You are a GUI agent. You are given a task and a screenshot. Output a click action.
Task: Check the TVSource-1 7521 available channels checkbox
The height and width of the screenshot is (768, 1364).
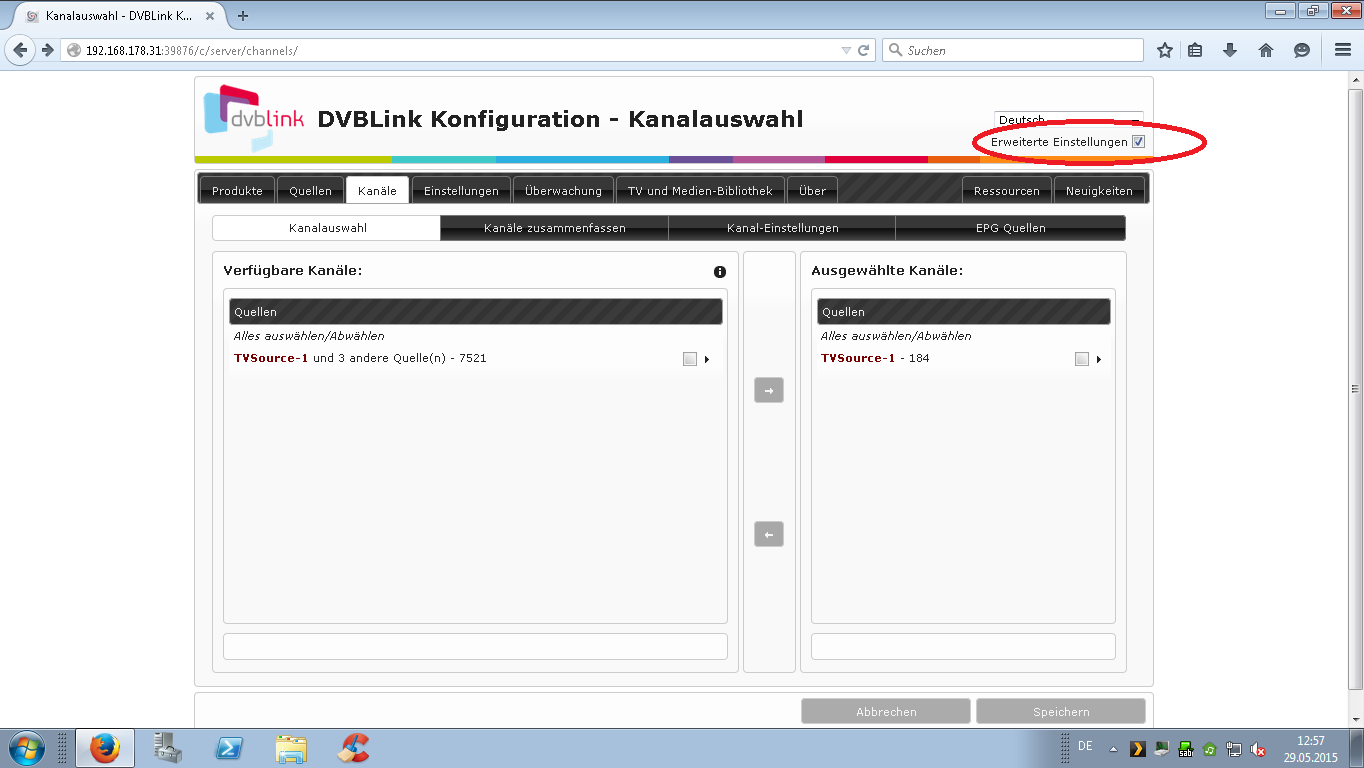click(689, 359)
